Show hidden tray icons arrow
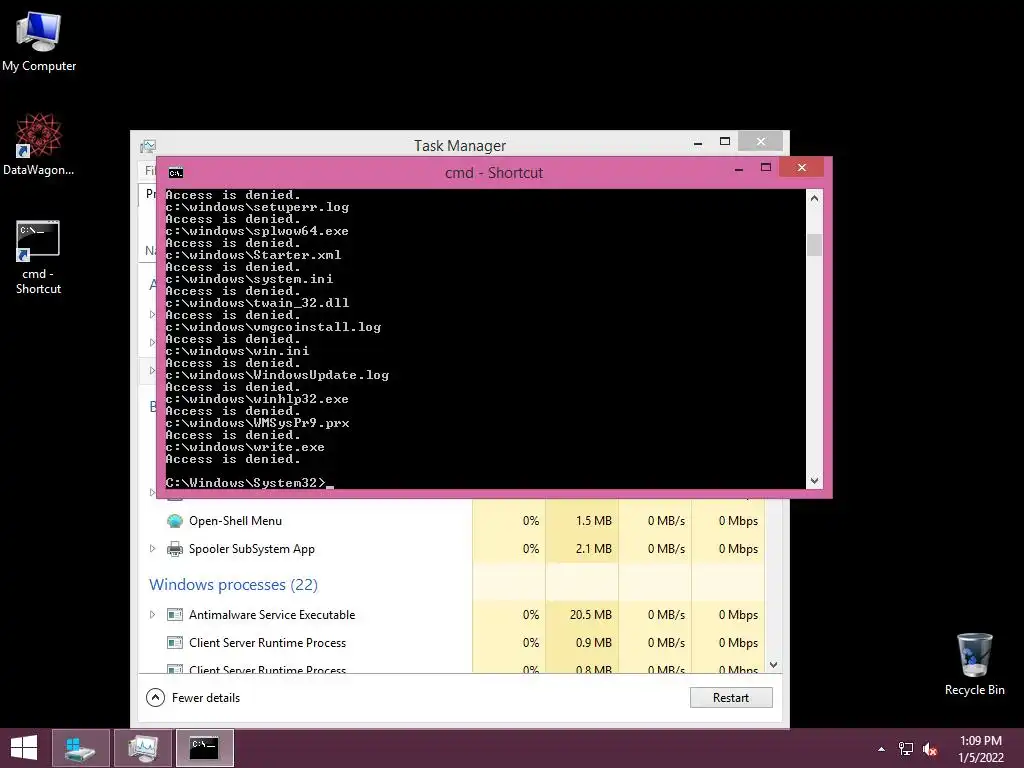1024x768 pixels. [881, 749]
